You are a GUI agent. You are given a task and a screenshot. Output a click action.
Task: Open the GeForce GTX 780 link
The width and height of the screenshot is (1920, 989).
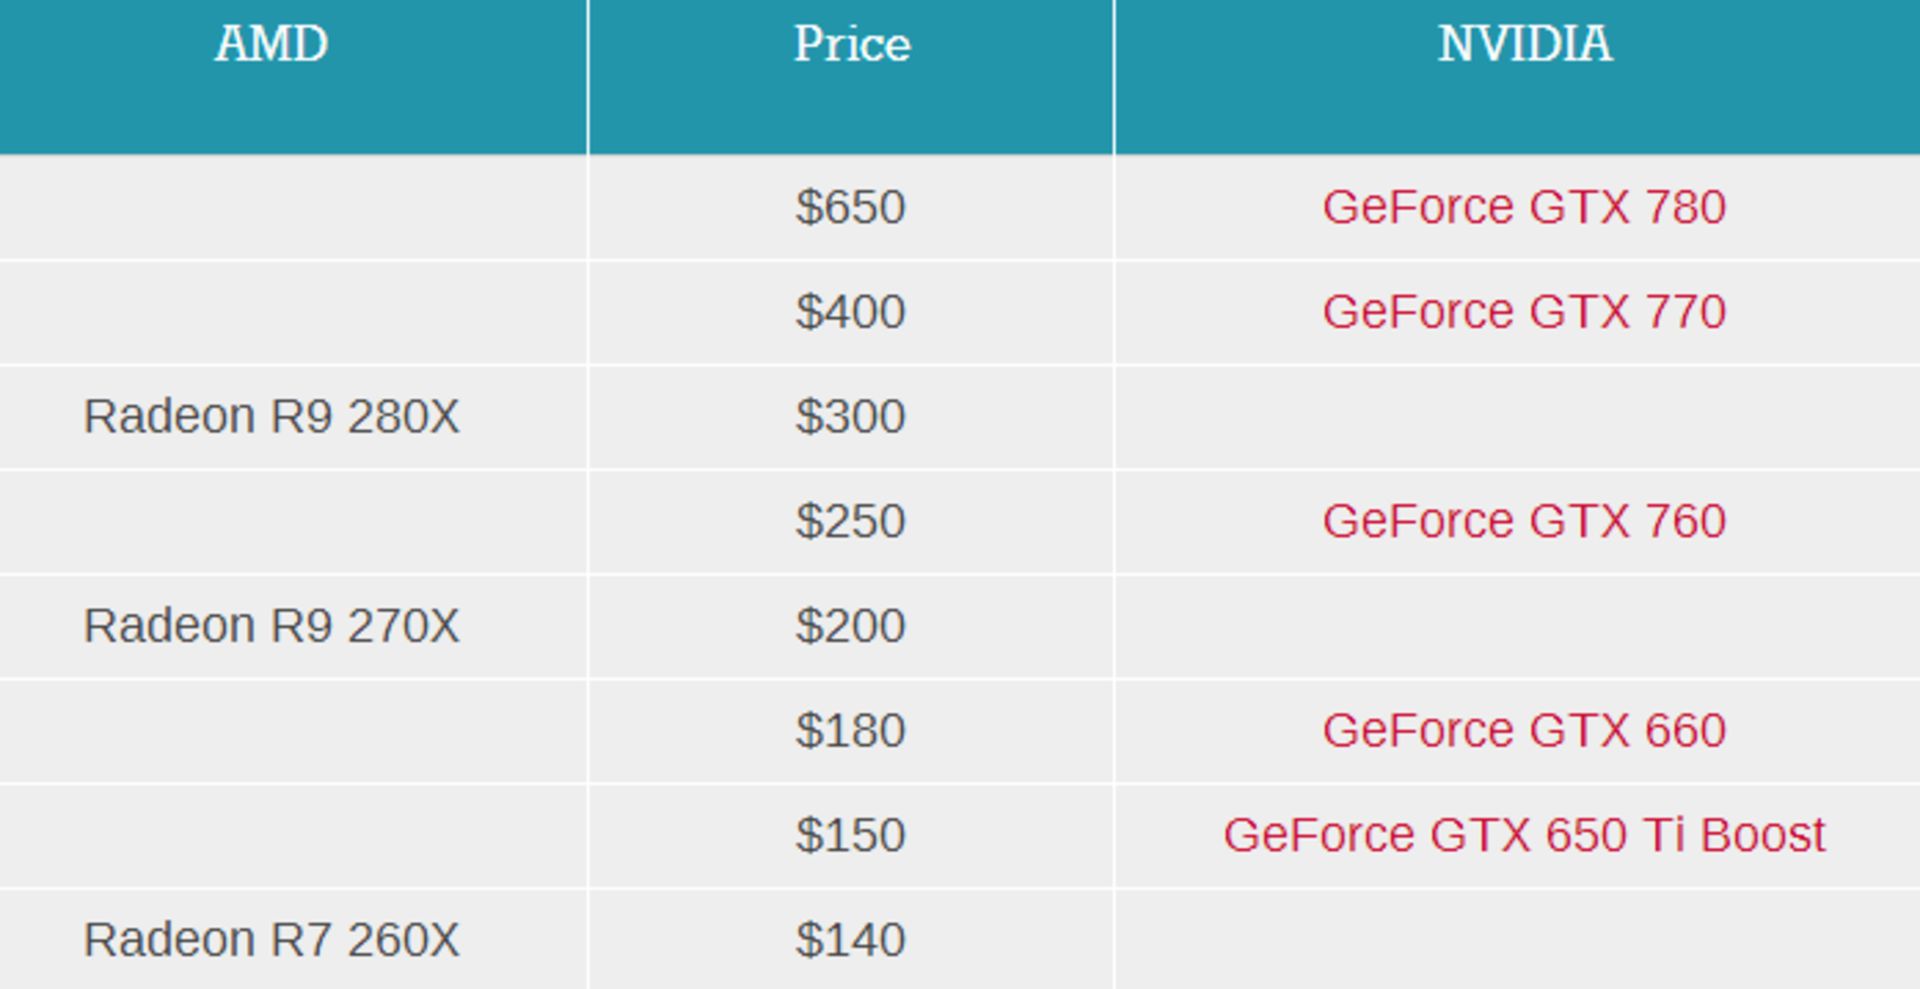pyautogui.click(x=1524, y=207)
